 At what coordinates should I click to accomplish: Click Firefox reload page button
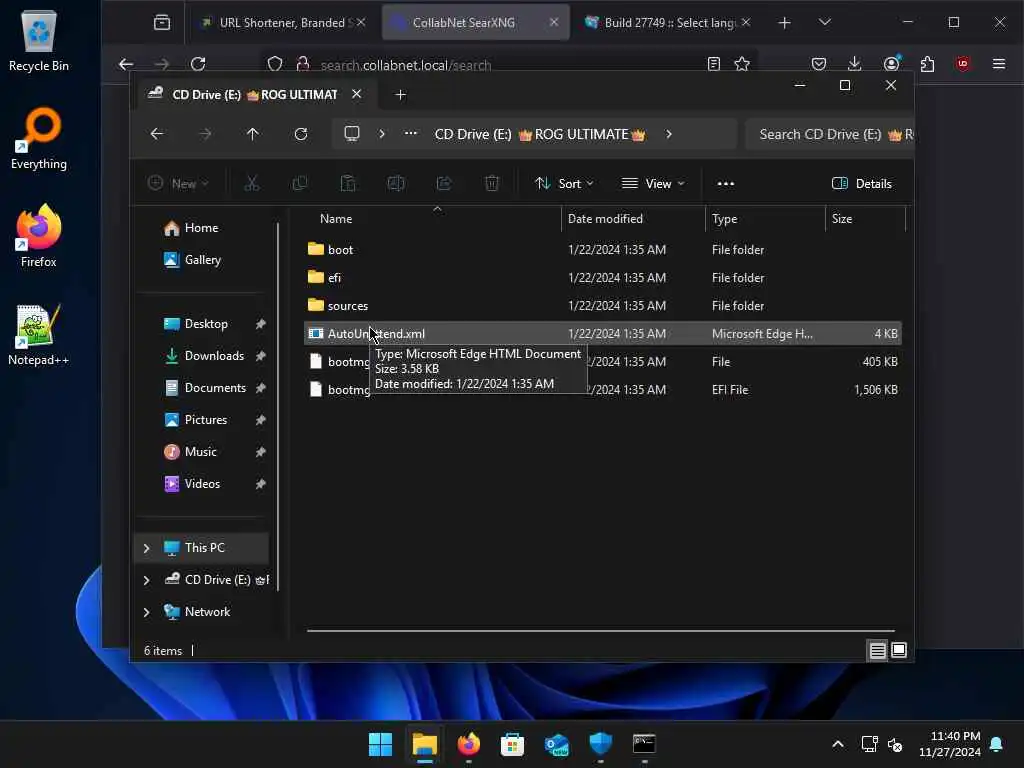[198, 64]
